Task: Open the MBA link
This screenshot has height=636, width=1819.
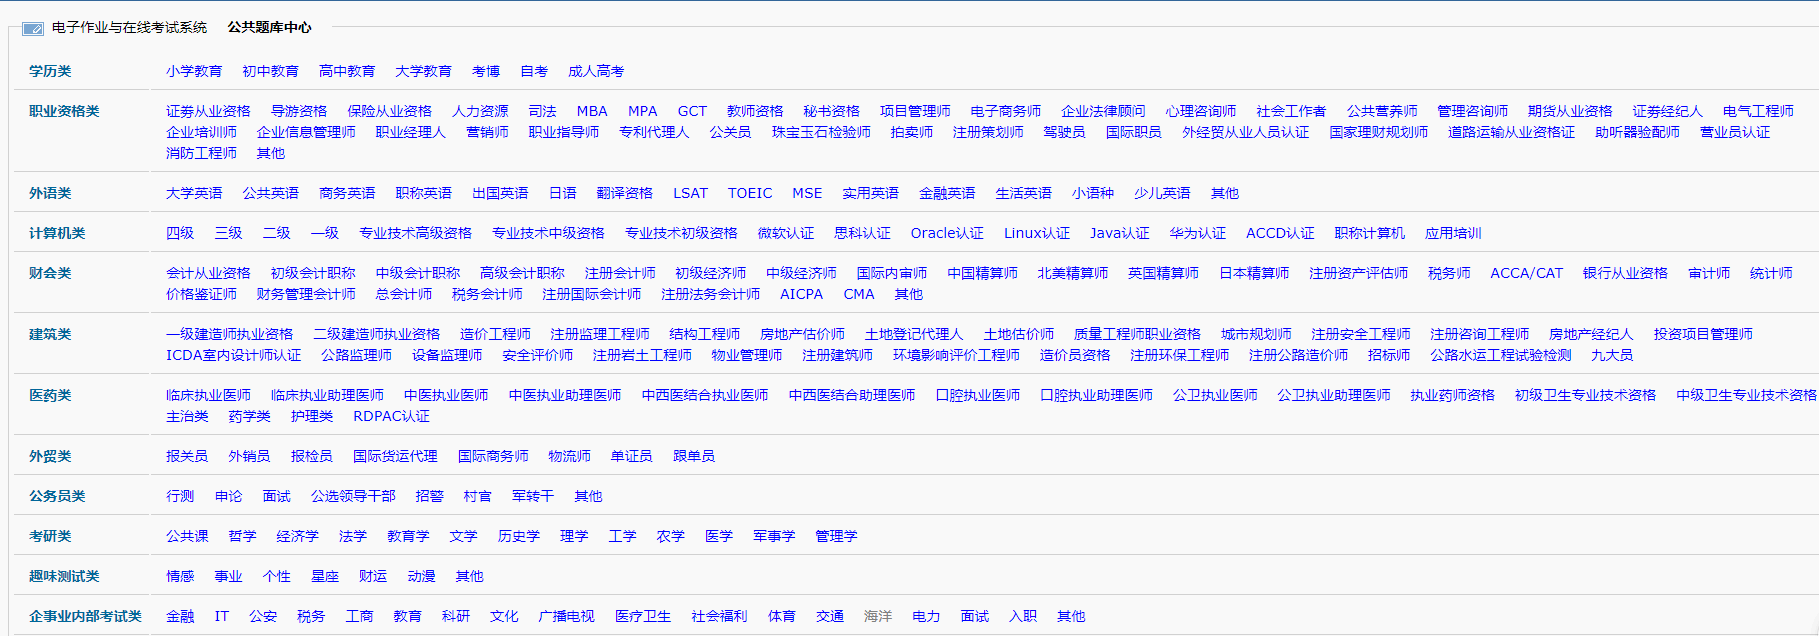Action: coord(592,111)
